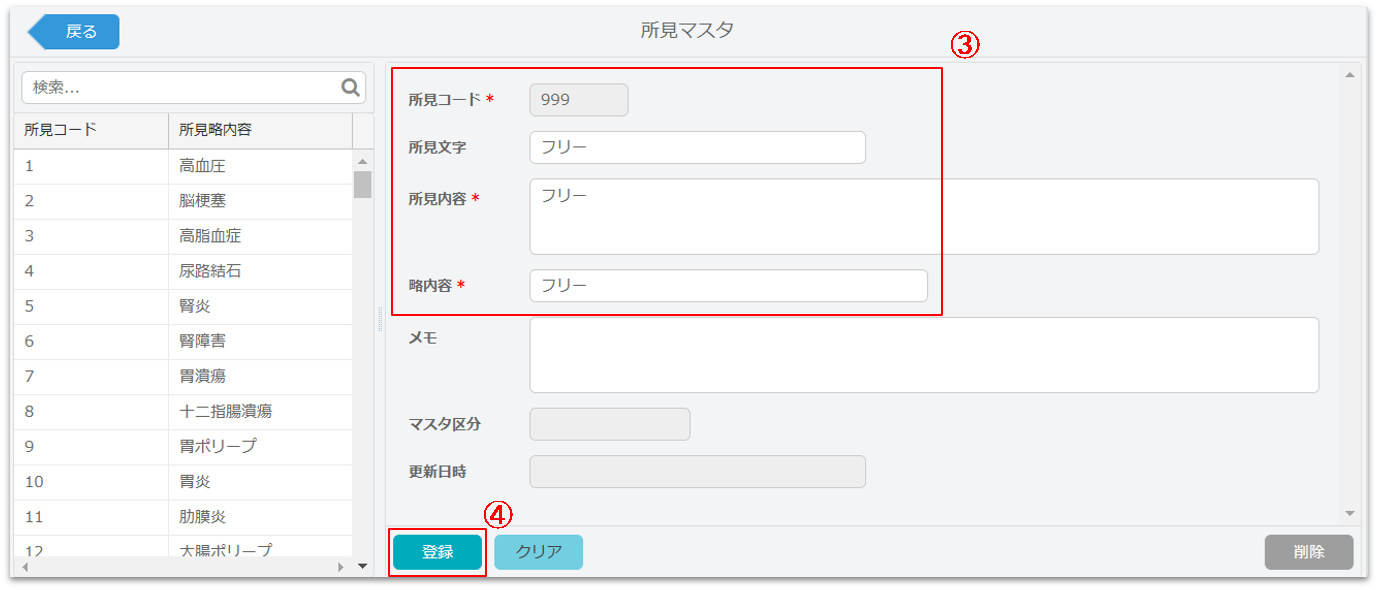Select the 胃ポリープ row
The width and height of the screenshot is (1378, 590).
click(x=183, y=446)
